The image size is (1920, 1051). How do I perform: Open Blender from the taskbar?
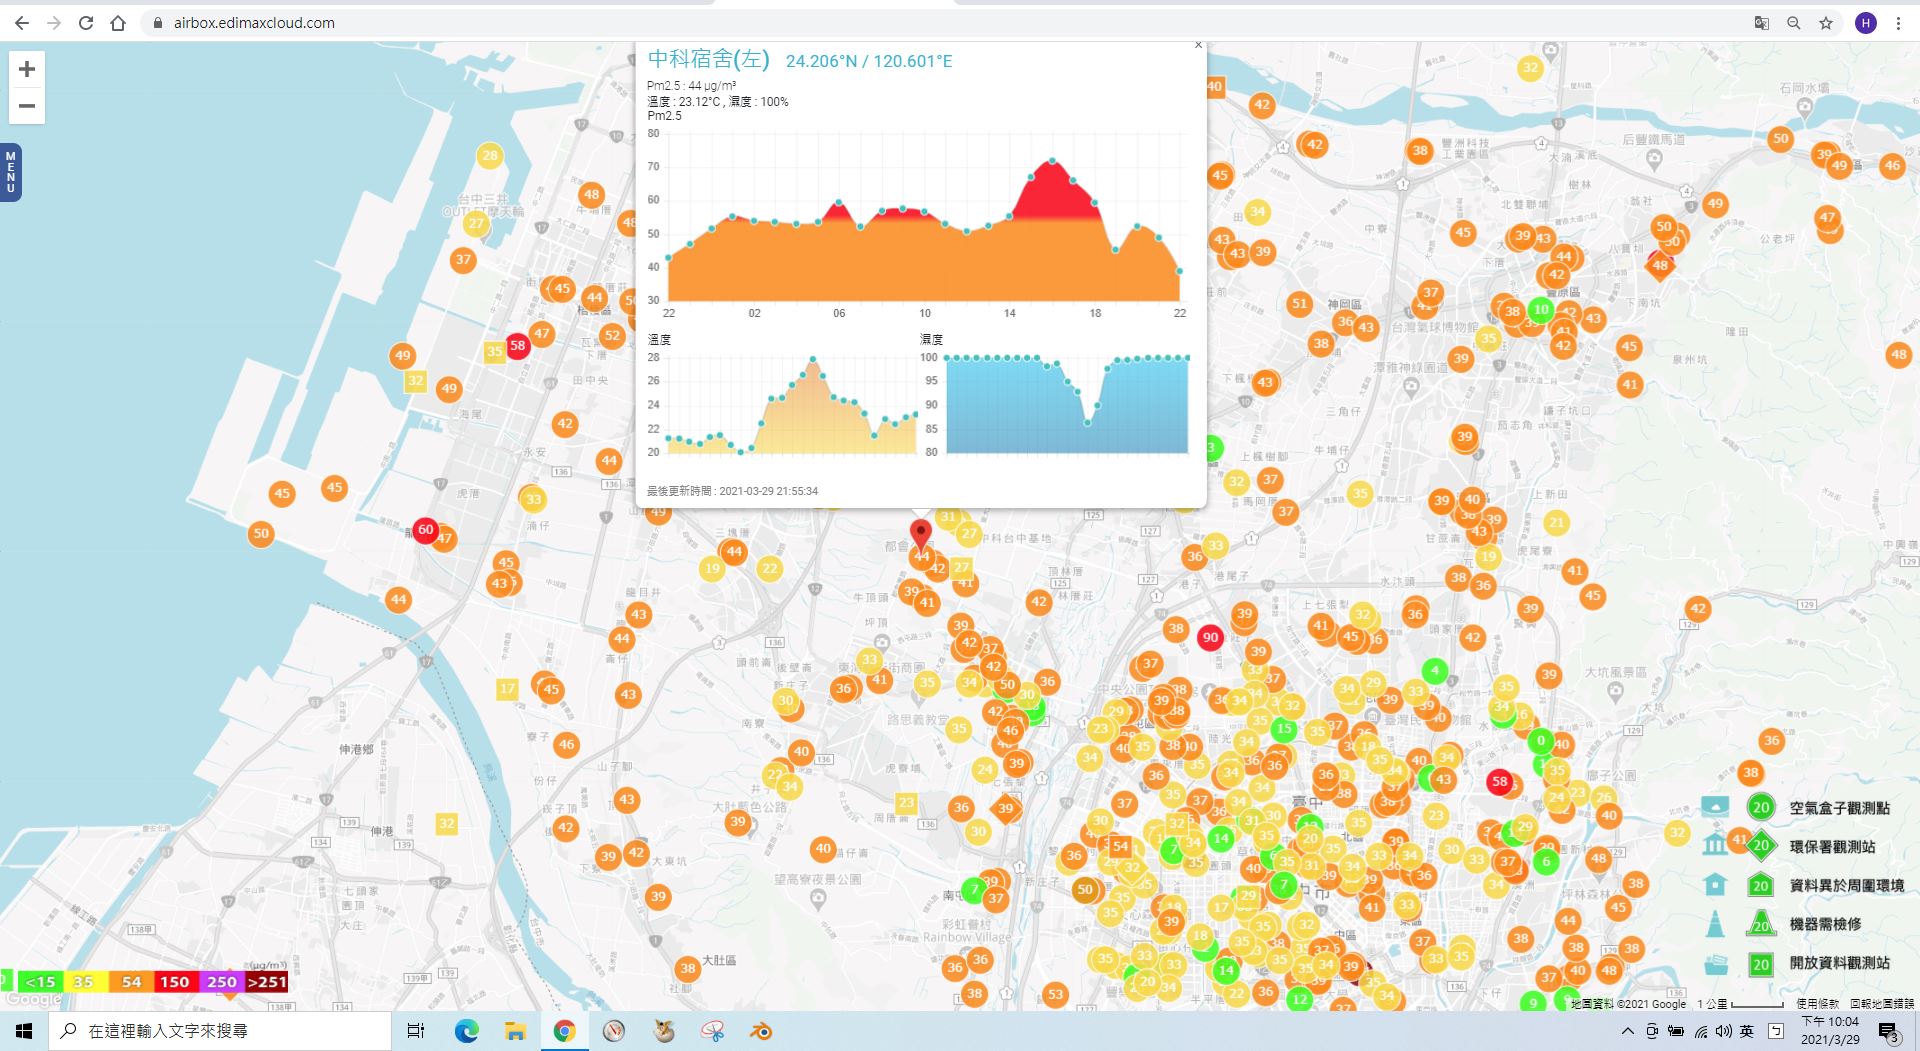[x=761, y=1031]
